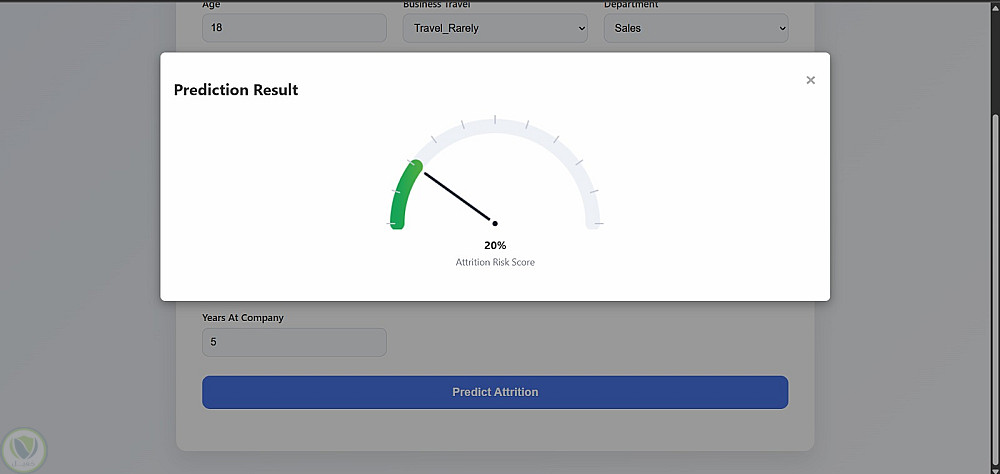Screen dimensions: 1000x474
Task: Click the Predict Attrition button
Action: click(x=495, y=392)
